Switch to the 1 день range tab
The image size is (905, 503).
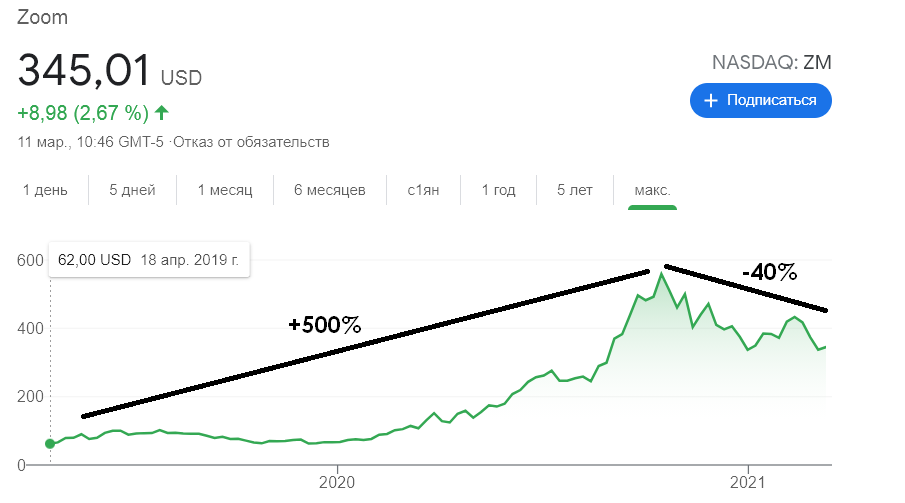click(x=45, y=190)
